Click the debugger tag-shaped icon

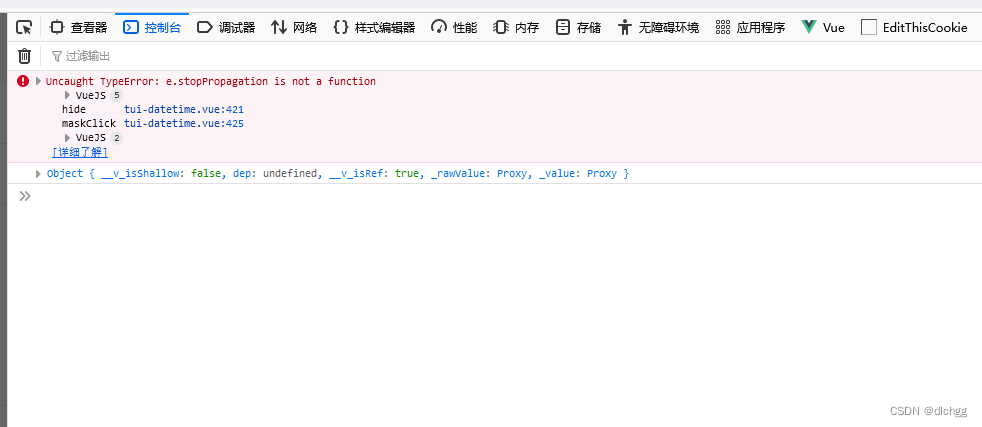pyautogui.click(x=205, y=27)
